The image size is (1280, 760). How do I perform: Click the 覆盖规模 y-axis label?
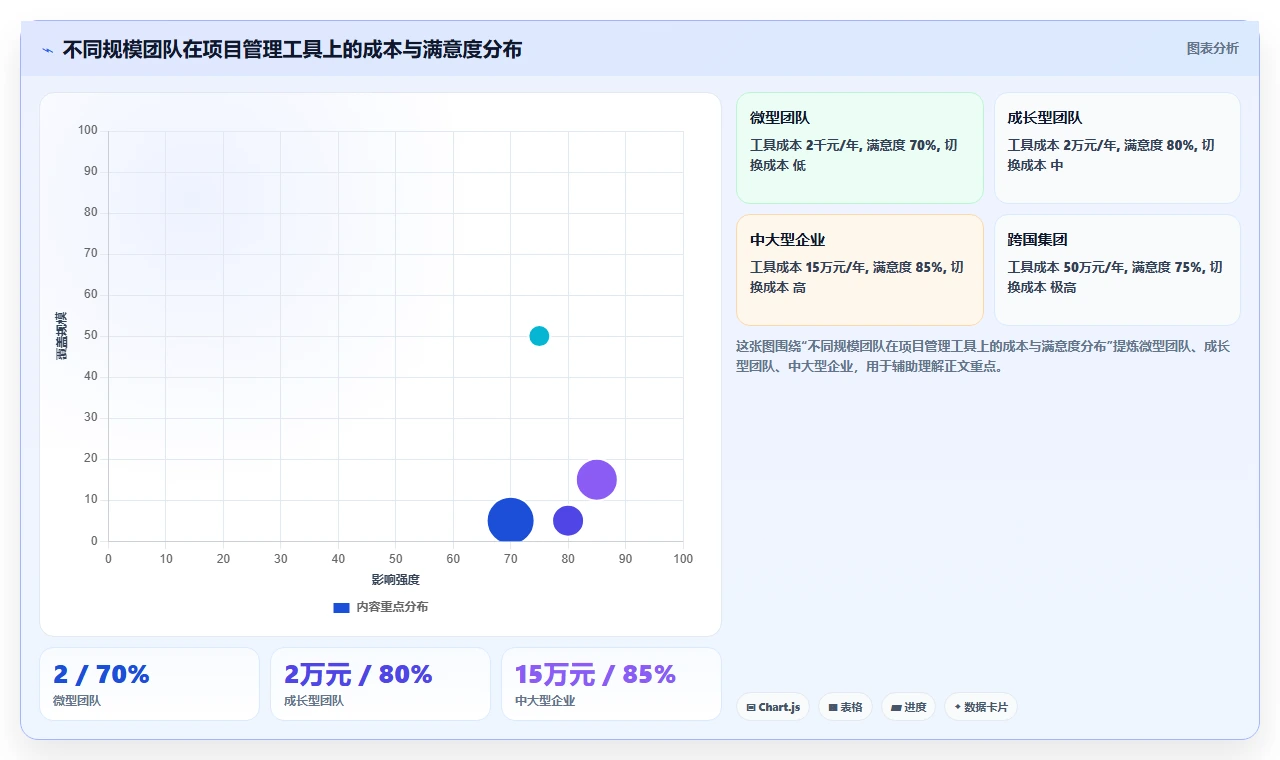click(62, 336)
